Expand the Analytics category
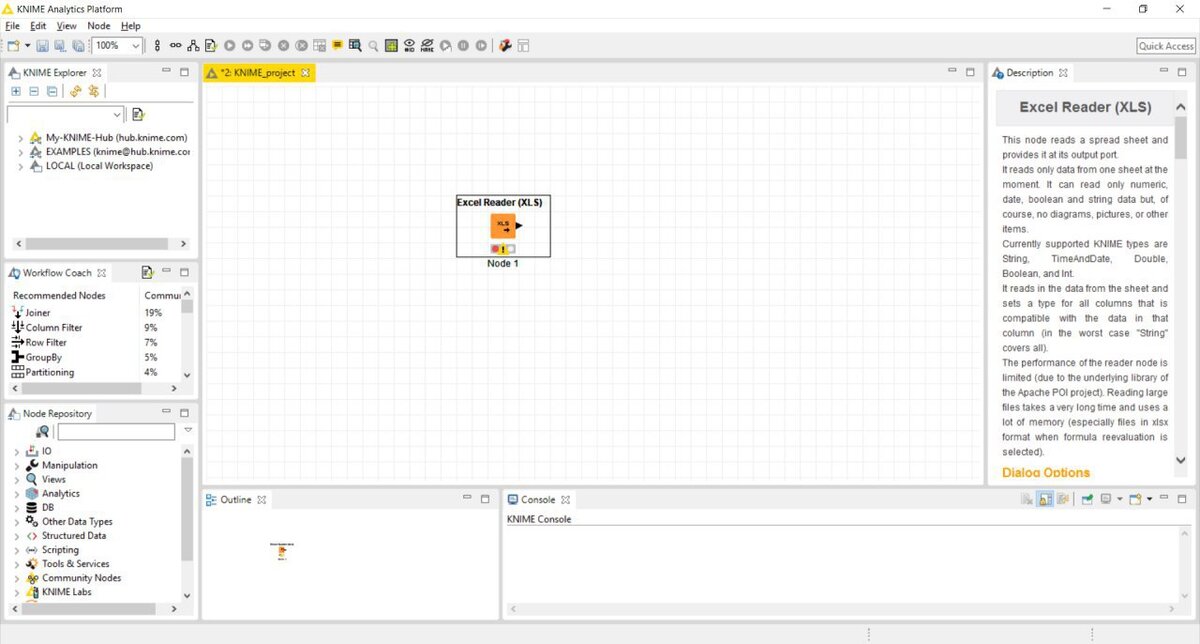1200x644 pixels. [x=17, y=494]
